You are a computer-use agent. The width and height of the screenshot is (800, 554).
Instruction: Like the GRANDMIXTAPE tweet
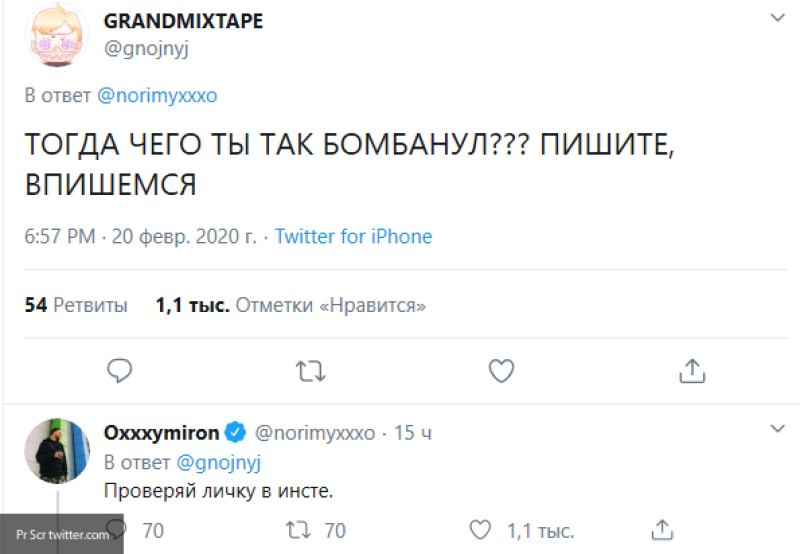coord(501,371)
